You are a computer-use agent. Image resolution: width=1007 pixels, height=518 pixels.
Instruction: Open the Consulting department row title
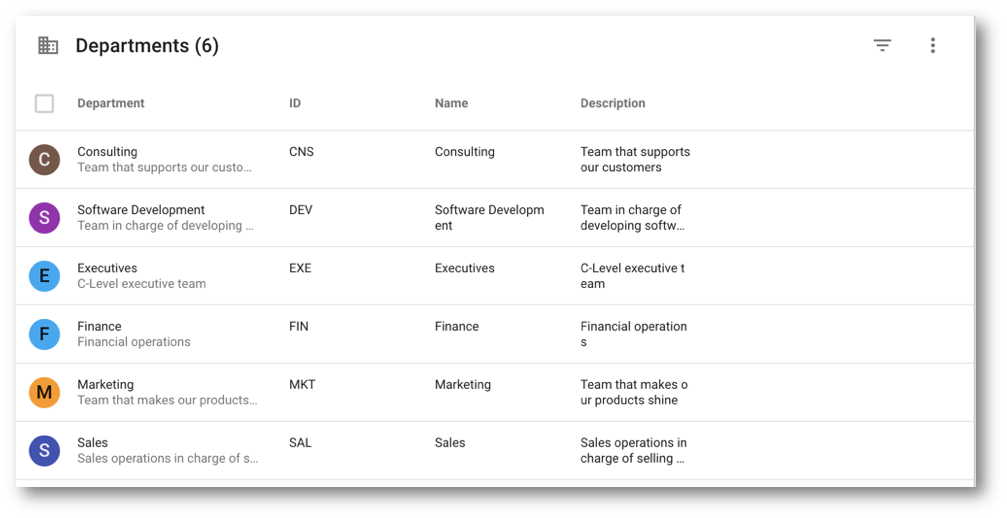[x=107, y=151]
